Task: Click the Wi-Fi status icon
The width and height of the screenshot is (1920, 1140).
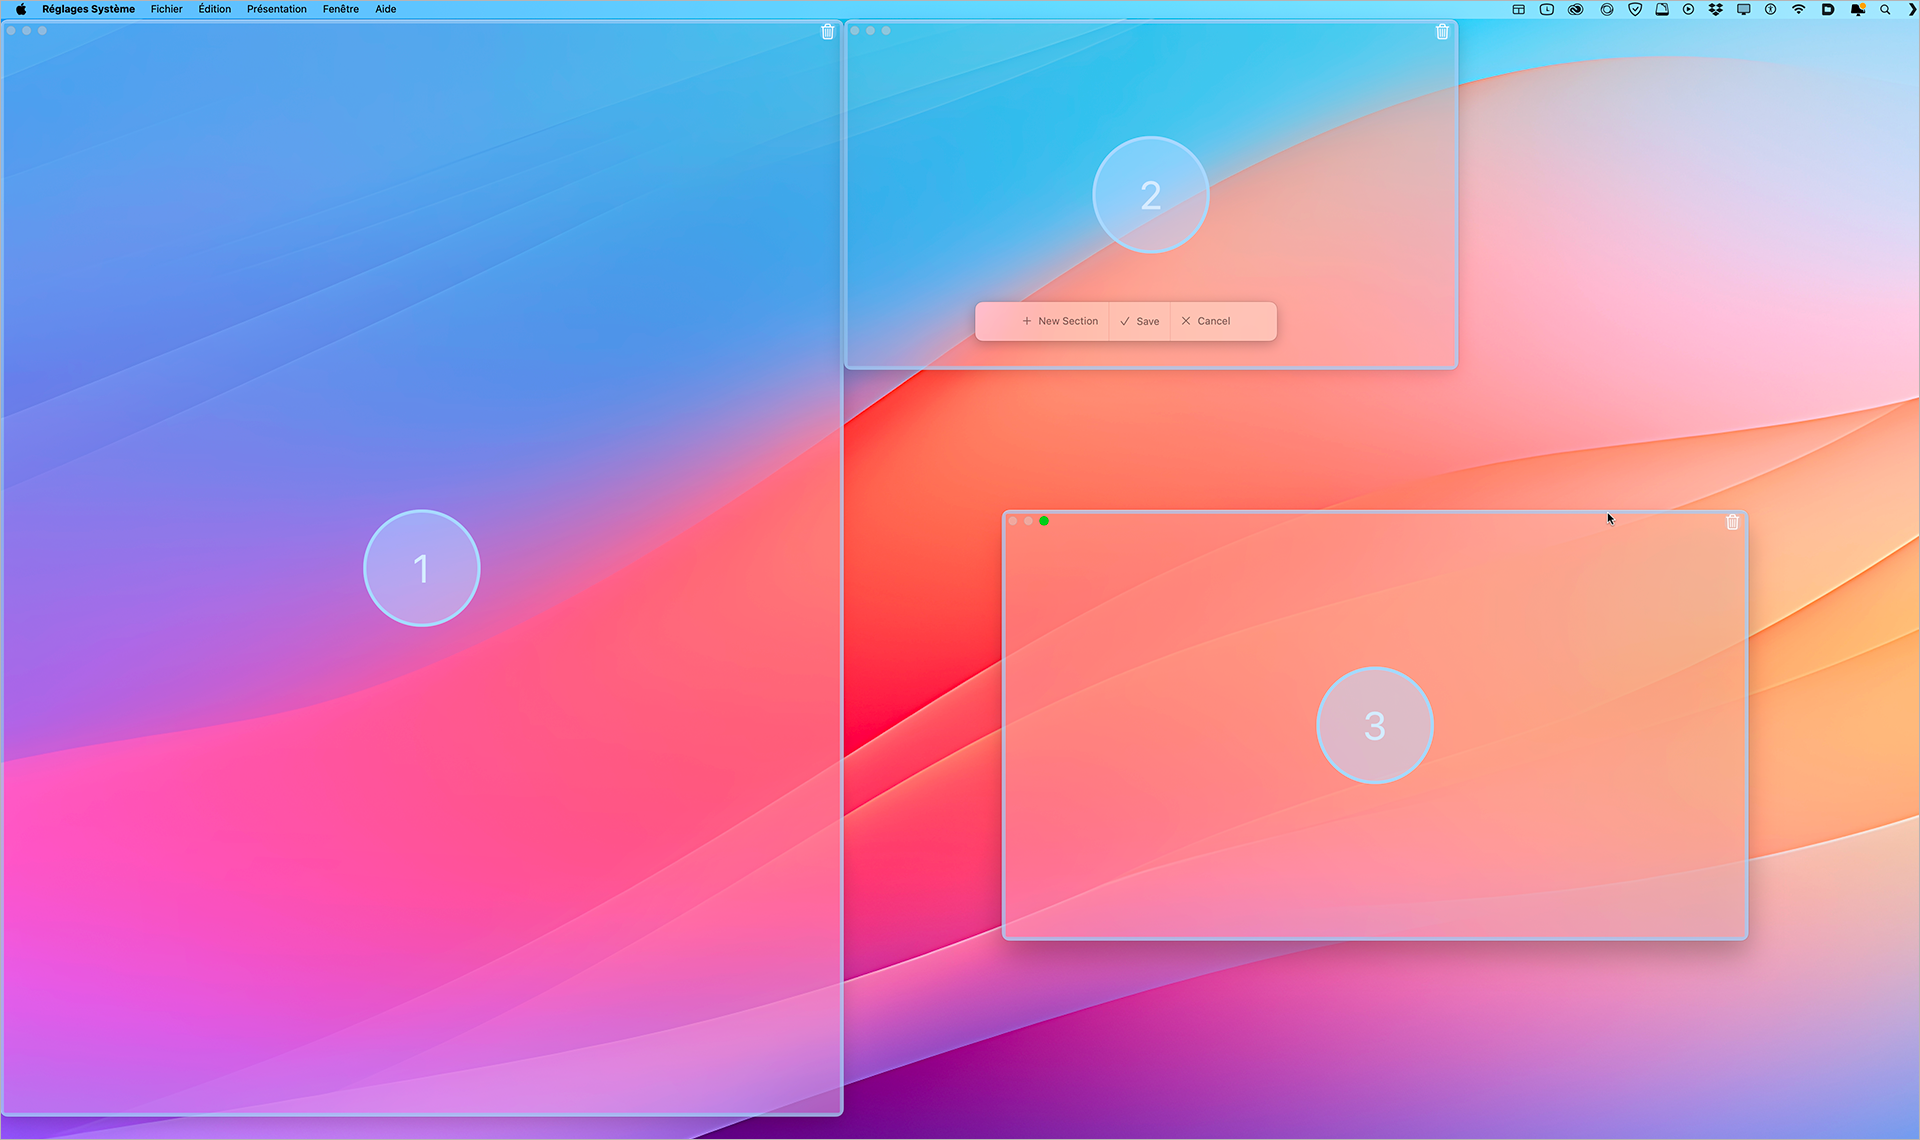Action: pyautogui.click(x=1799, y=9)
